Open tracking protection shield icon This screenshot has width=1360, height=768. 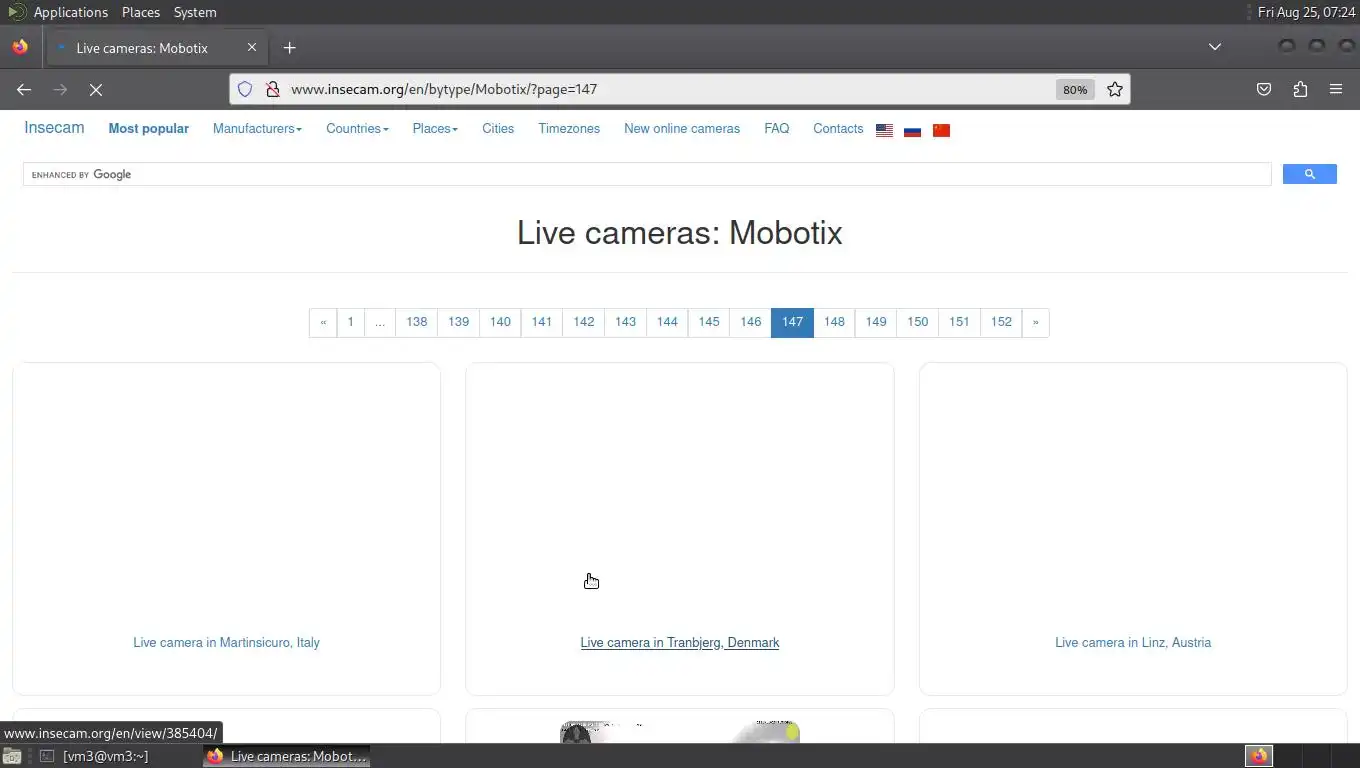(x=245, y=89)
